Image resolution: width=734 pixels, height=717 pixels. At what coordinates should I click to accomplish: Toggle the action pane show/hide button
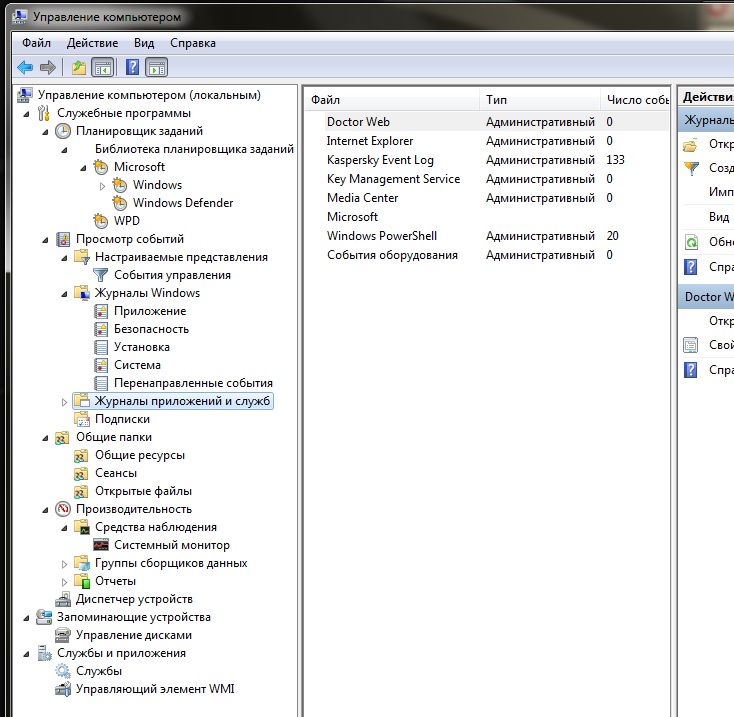pos(156,67)
